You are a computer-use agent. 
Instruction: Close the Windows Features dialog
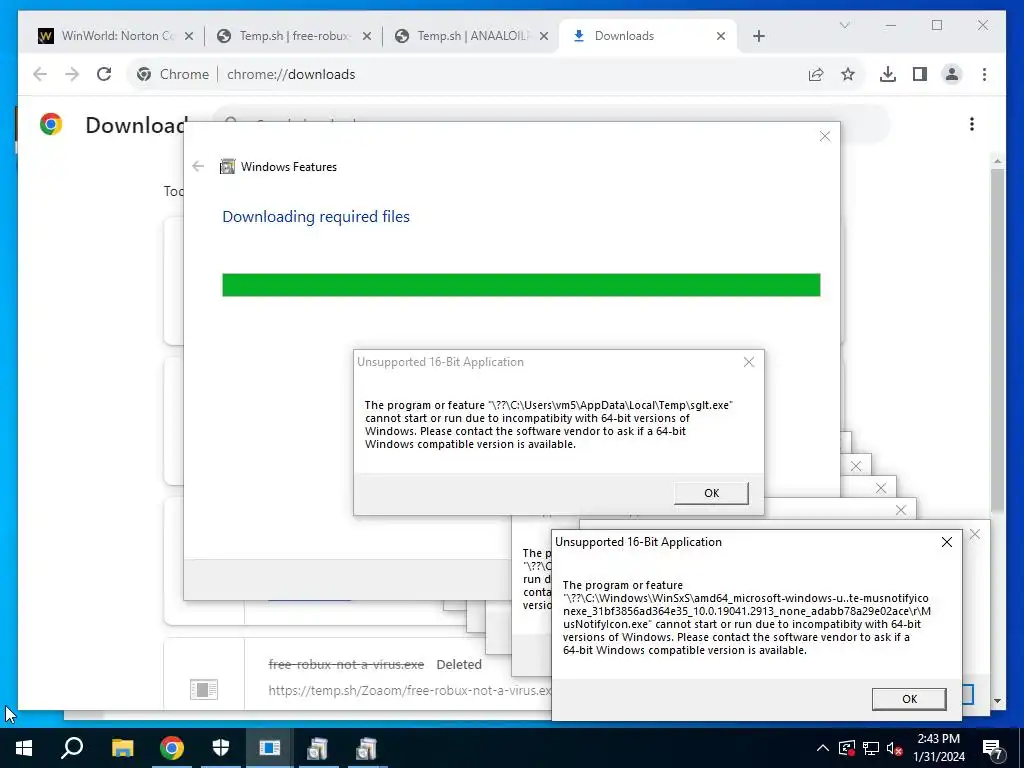click(x=825, y=136)
